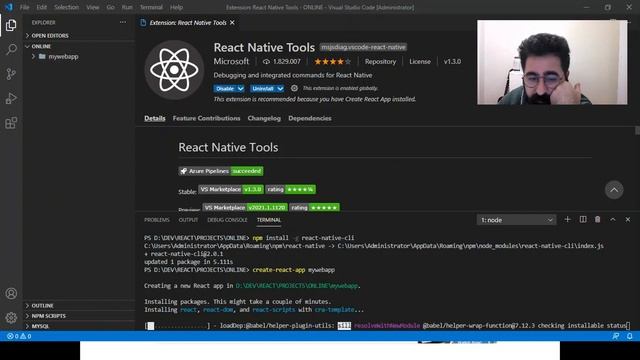Select Extension: React Native Tools editor tab
Viewport: 640px width, 360px height.
tap(187, 22)
